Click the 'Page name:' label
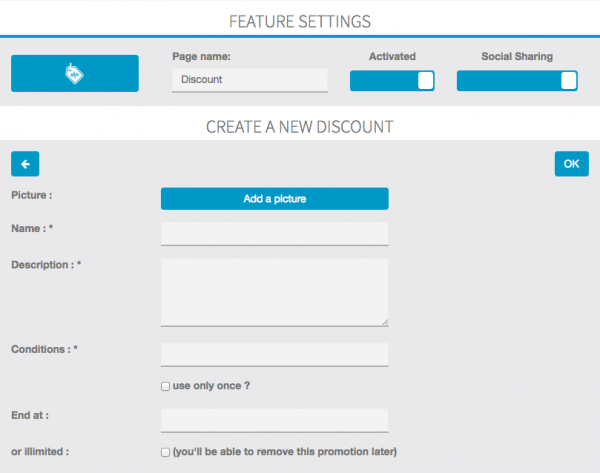Image resolution: width=600 pixels, height=473 pixels. pyautogui.click(x=201, y=57)
